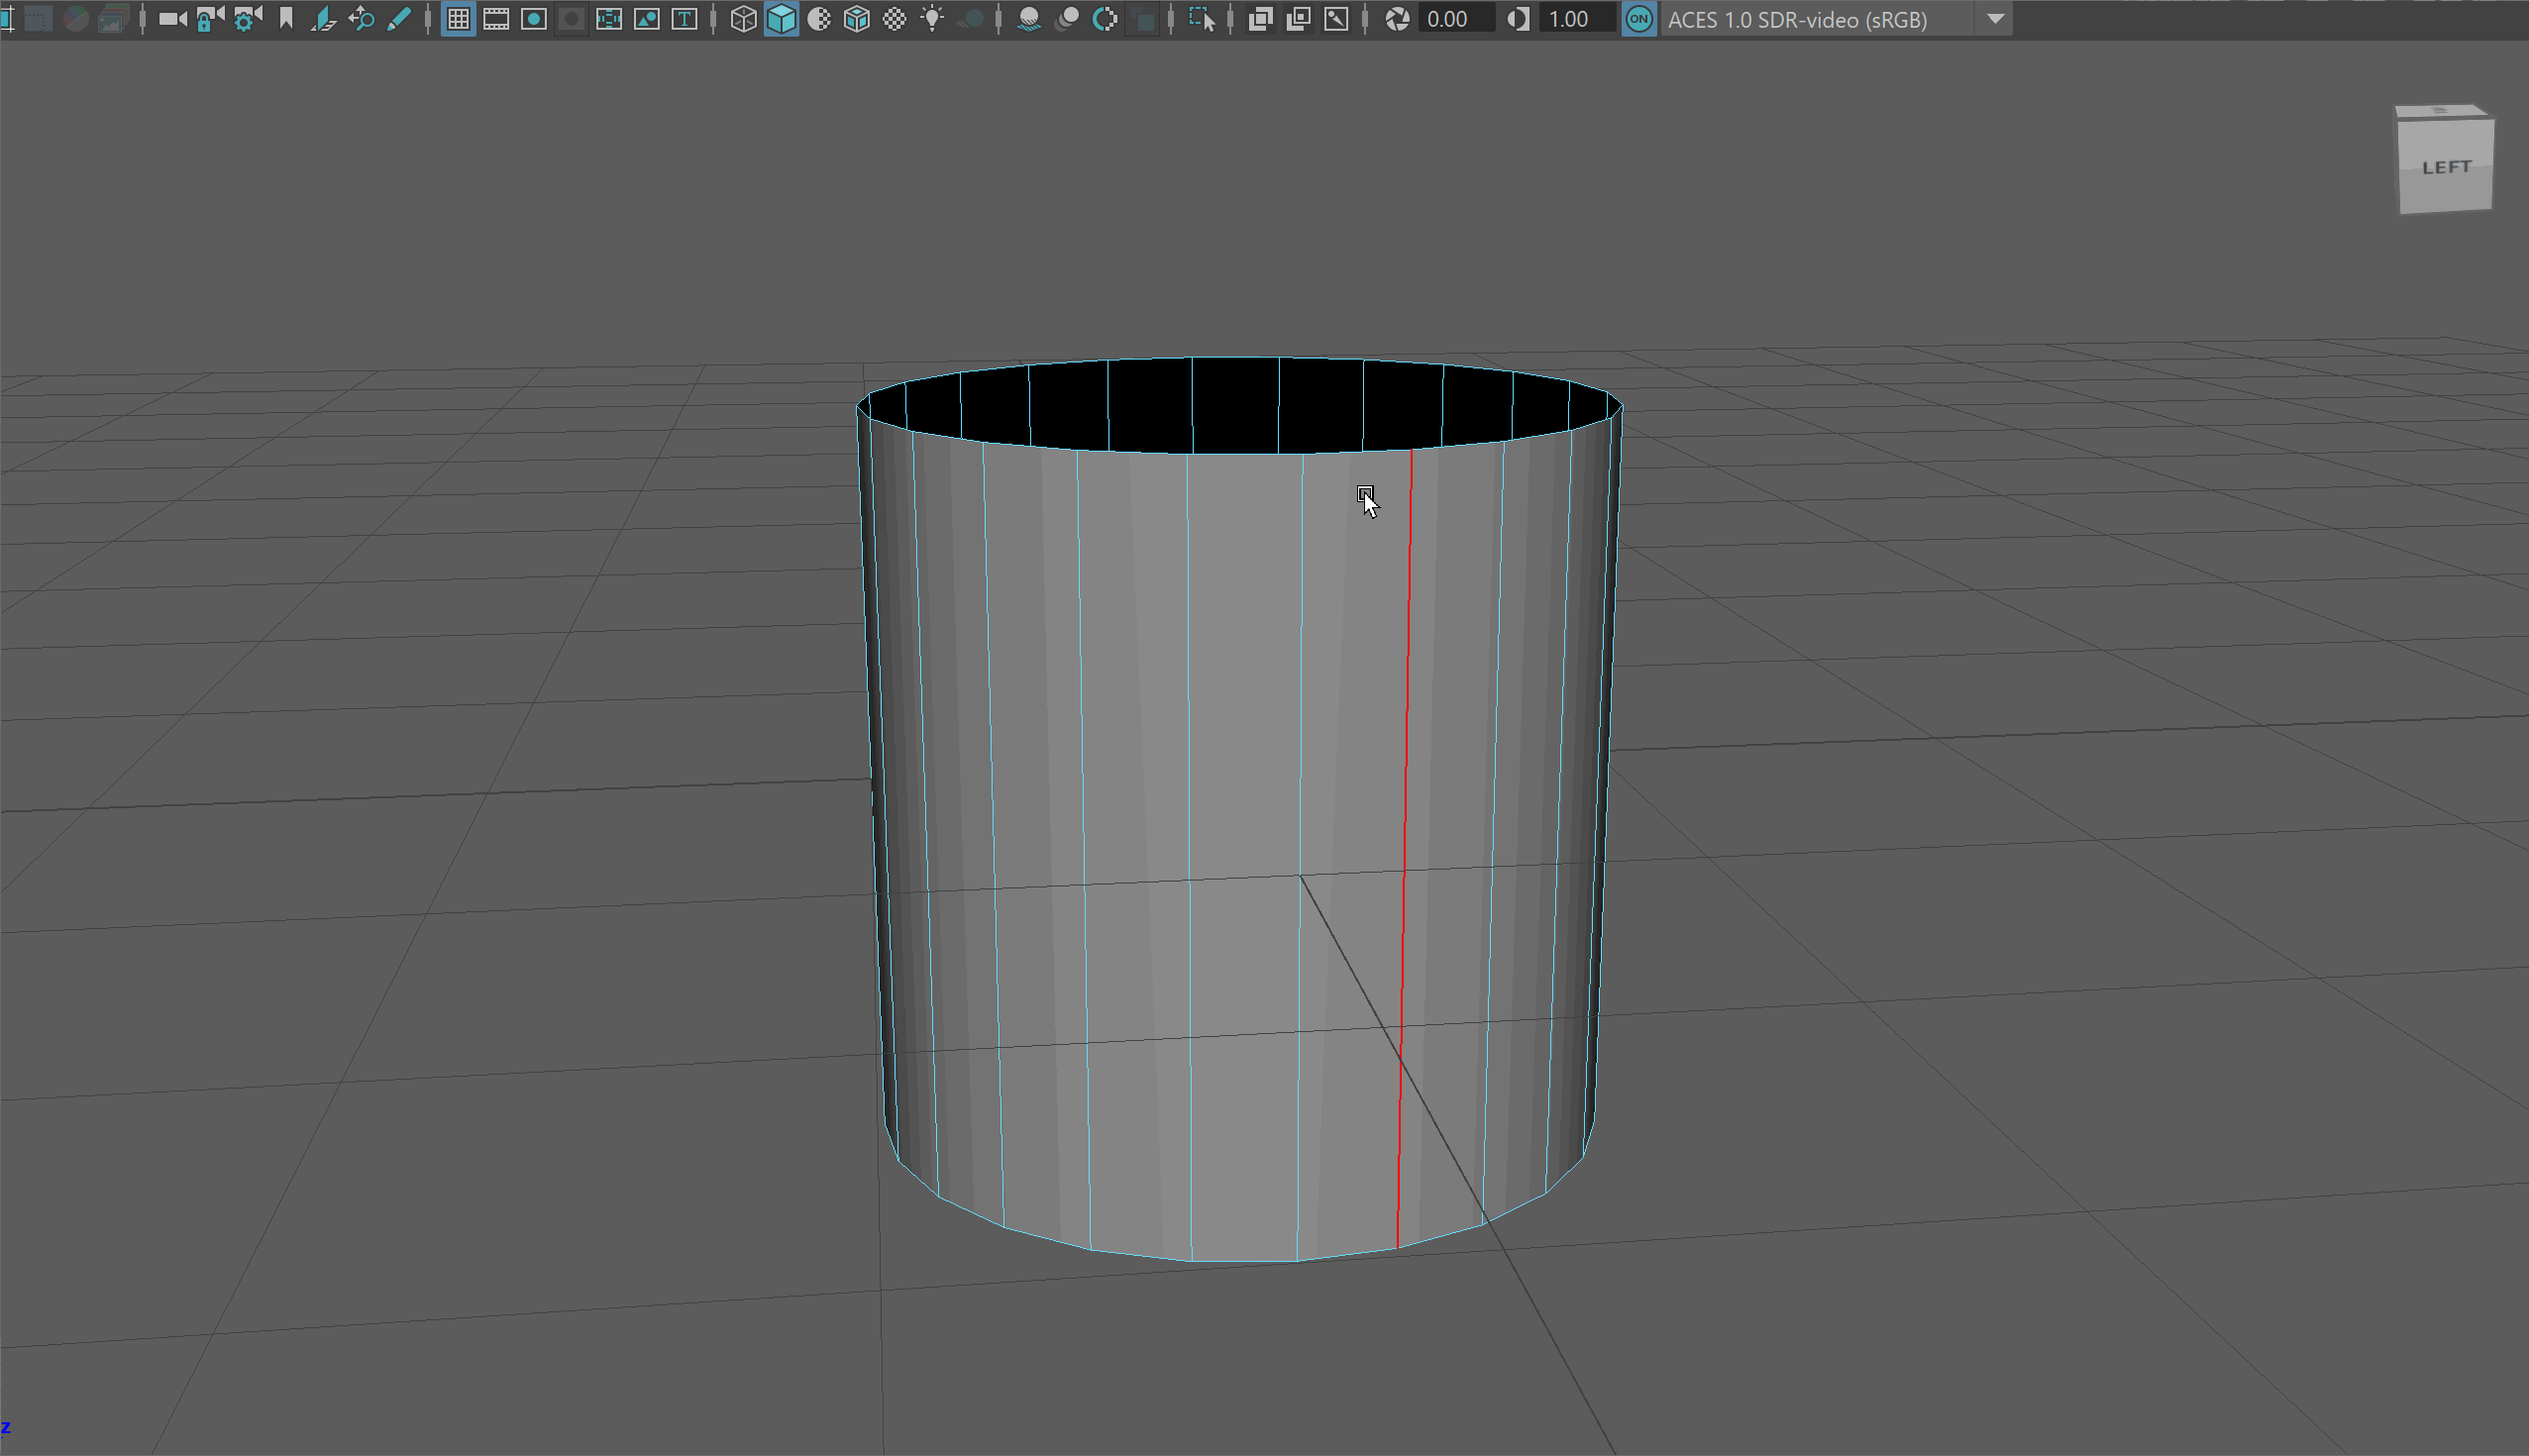2529x1456 pixels.
Task: Click the Exposure value field showing 0.00
Action: coord(1454,19)
